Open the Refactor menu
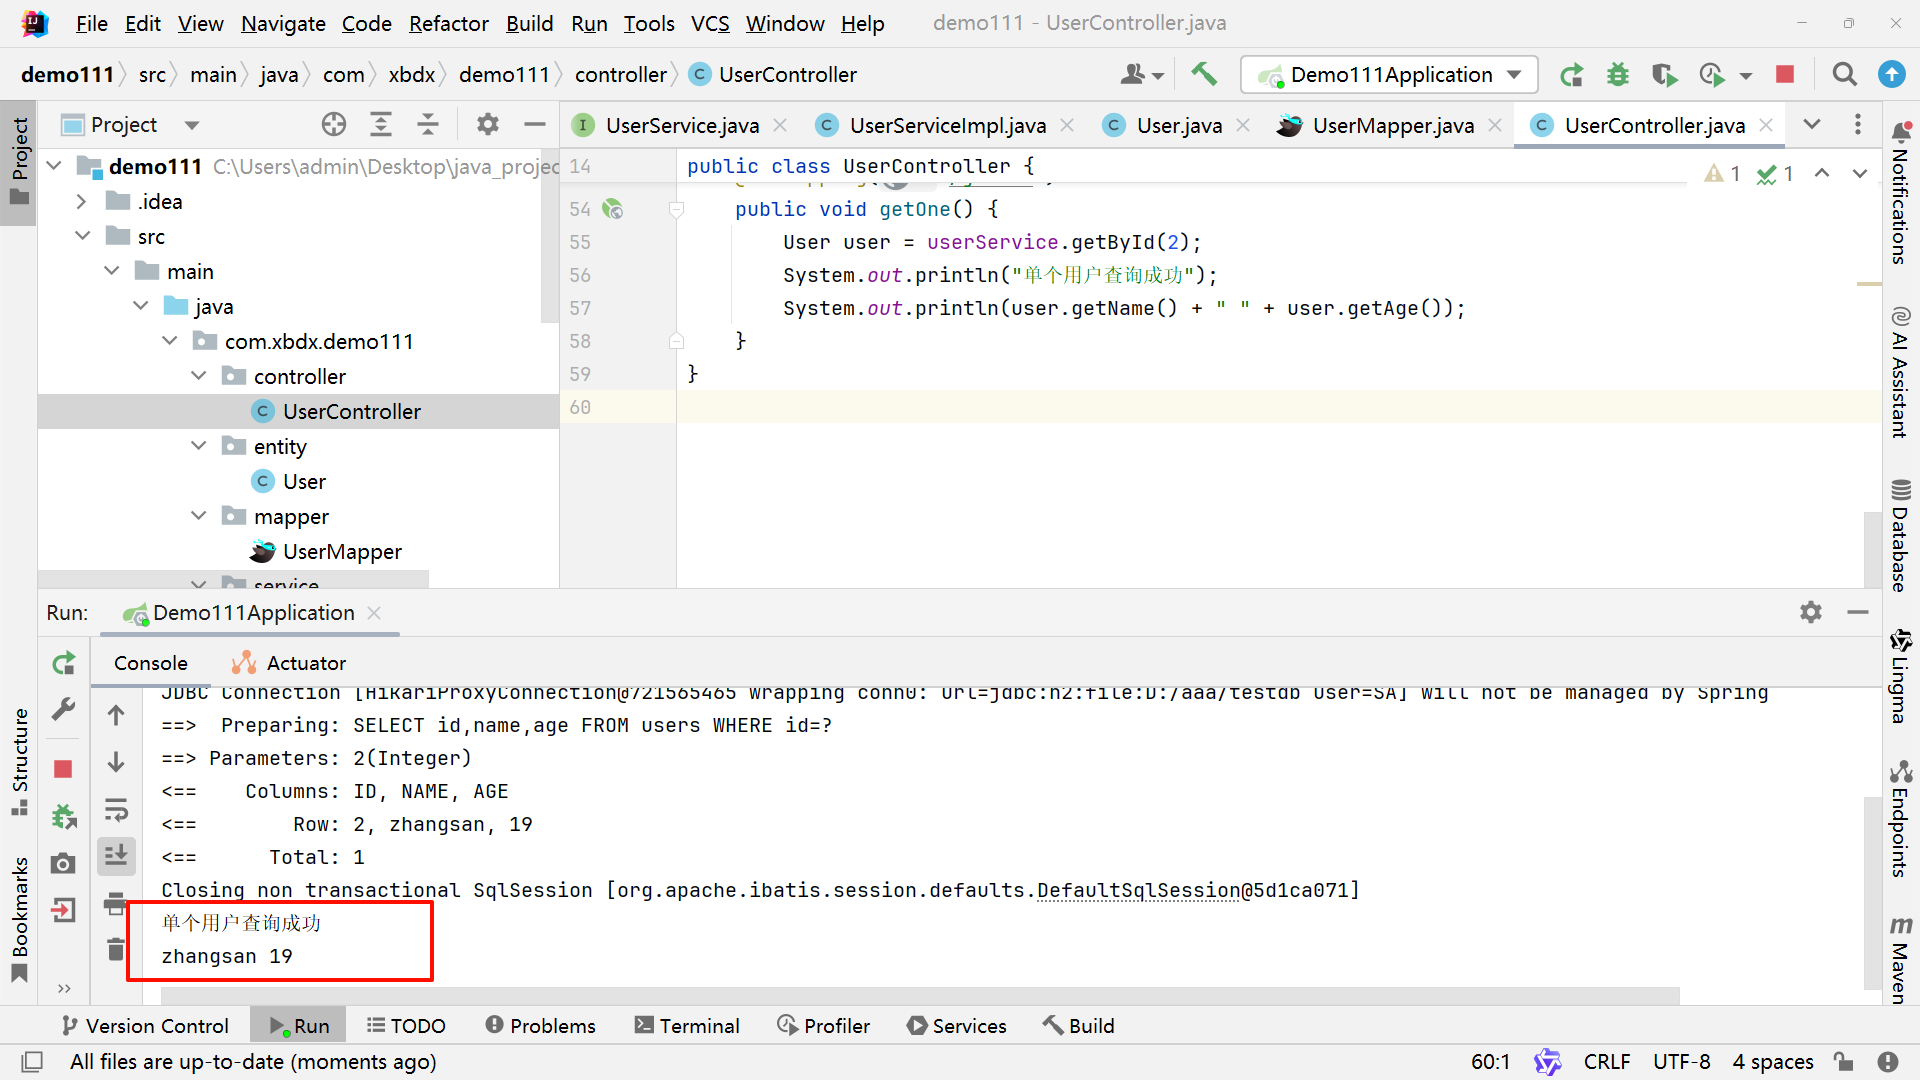The width and height of the screenshot is (1920, 1080). pos(448,23)
